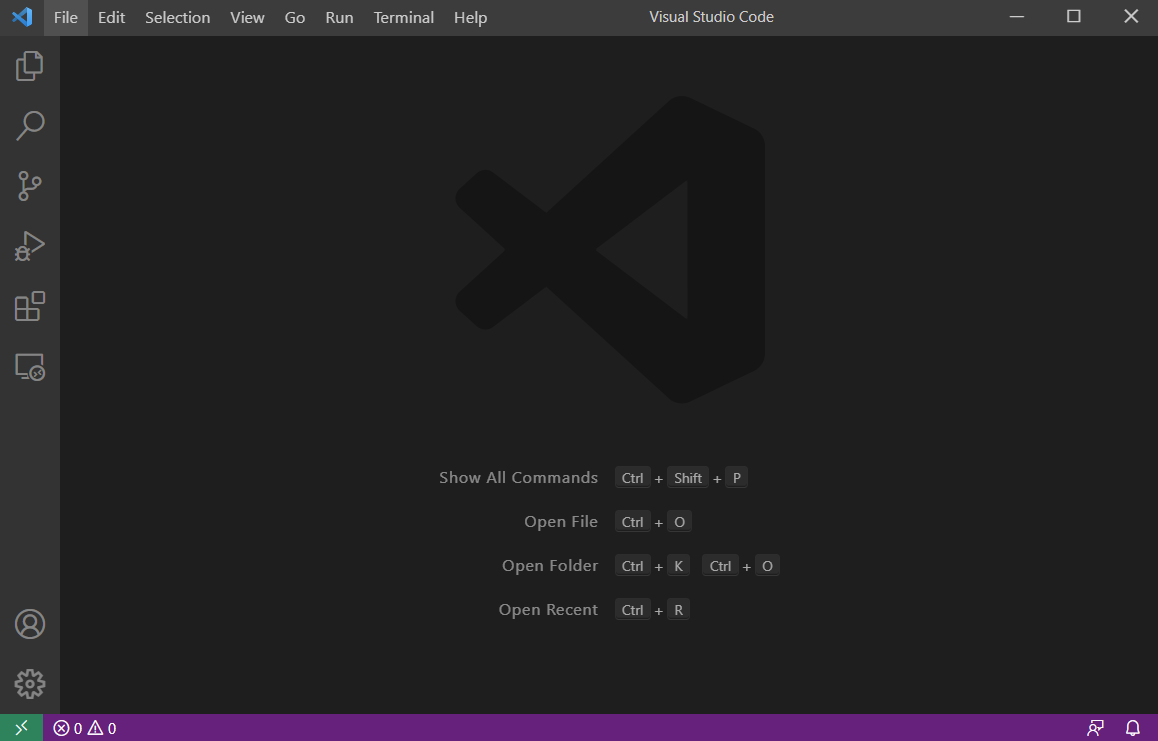Open the Run menu
The image size is (1158, 741).
pyautogui.click(x=339, y=17)
